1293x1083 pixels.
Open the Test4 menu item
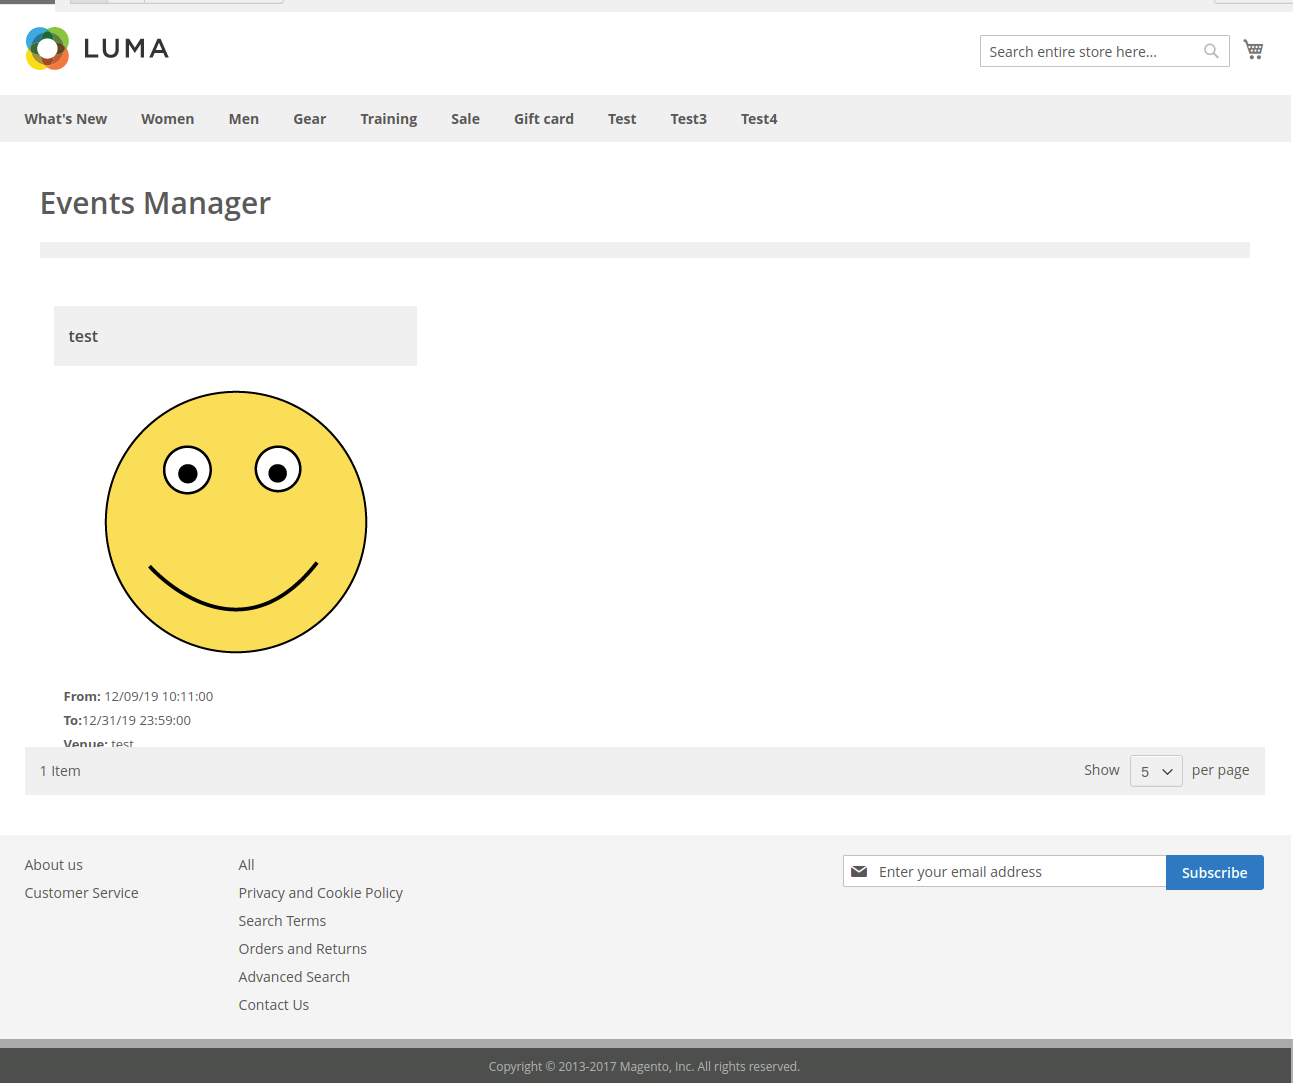coord(758,119)
